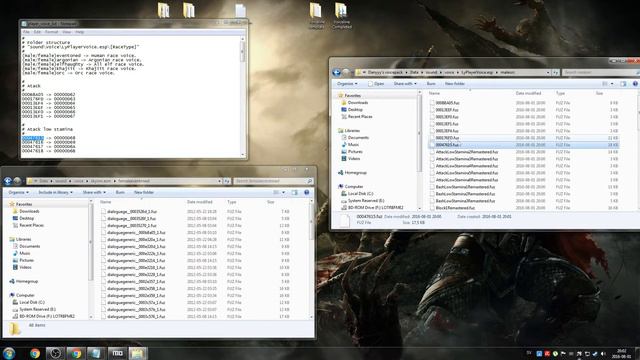Click Notepad's scroll down arrow

(x=243, y=155)
